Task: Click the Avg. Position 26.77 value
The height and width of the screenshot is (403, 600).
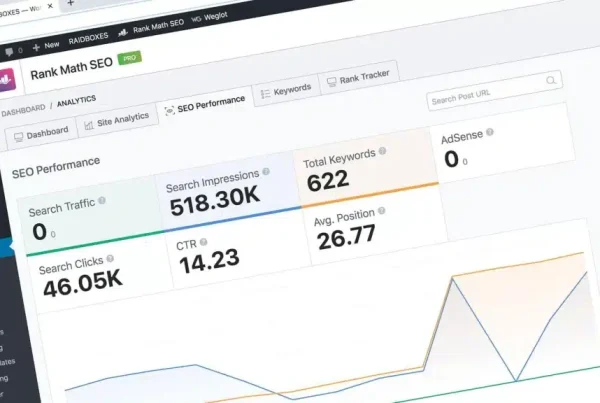Action: pyautogui.click(x=346, y=237)
